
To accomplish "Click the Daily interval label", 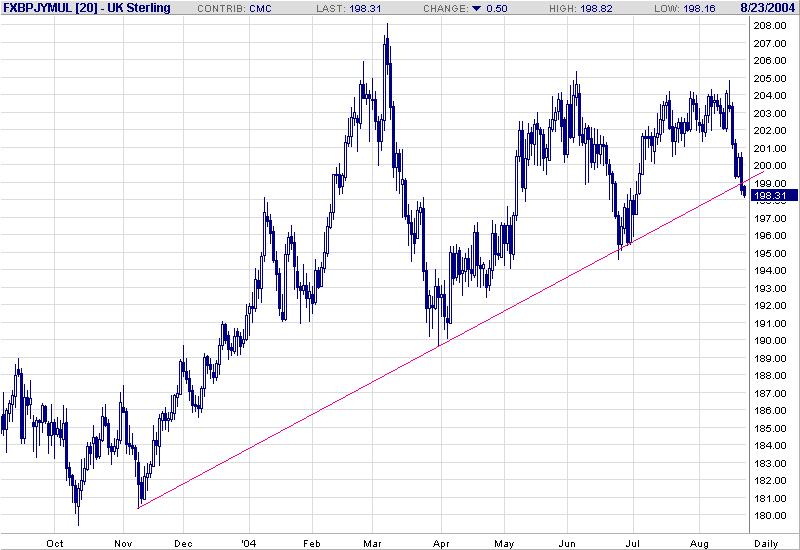I will 766,543.
